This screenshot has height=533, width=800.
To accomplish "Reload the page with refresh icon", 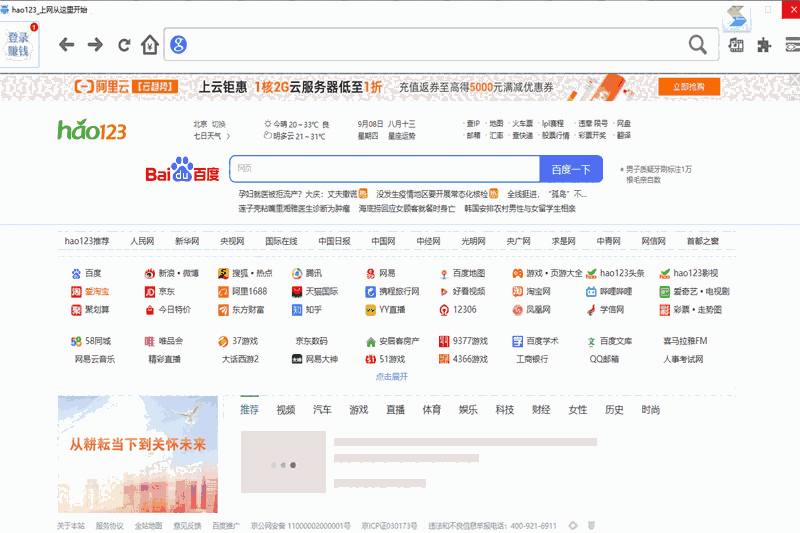I will pyautogui.click(x=124, y=45).
